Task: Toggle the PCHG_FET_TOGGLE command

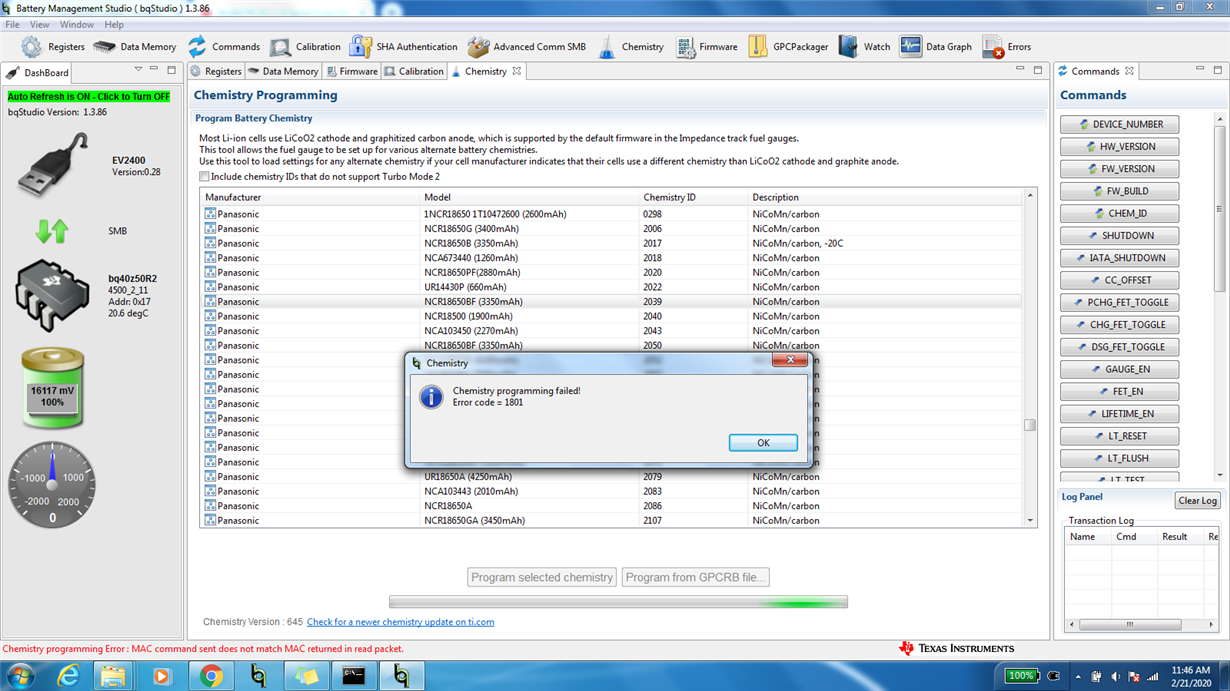Action: click(1119, 302)
